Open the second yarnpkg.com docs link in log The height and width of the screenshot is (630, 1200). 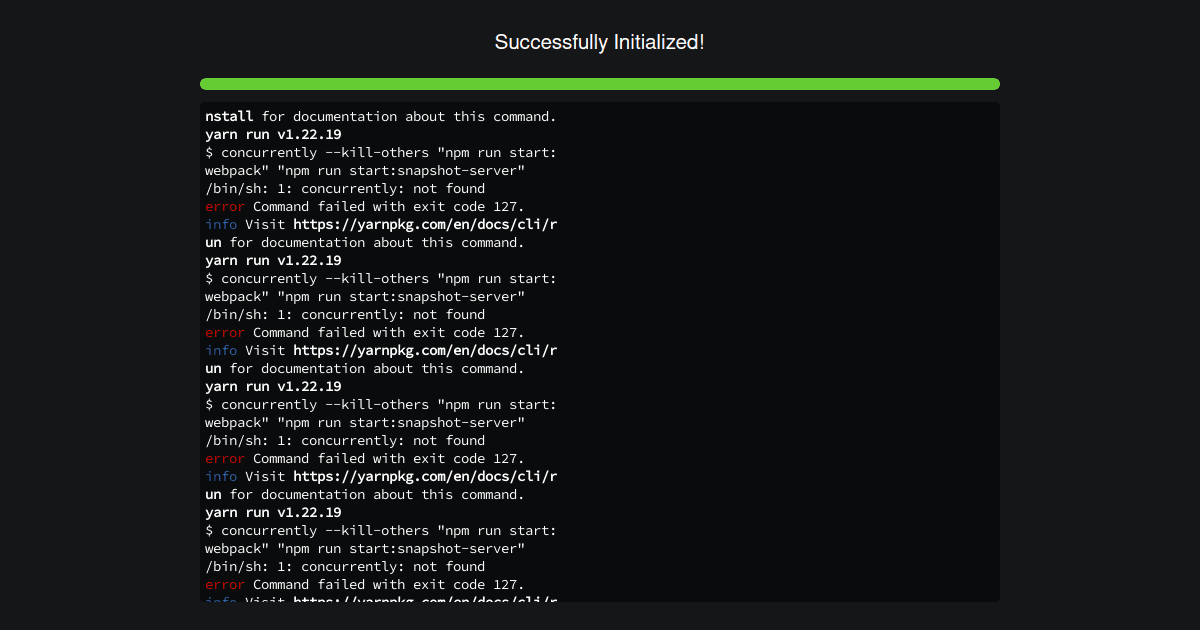[425, 351]
